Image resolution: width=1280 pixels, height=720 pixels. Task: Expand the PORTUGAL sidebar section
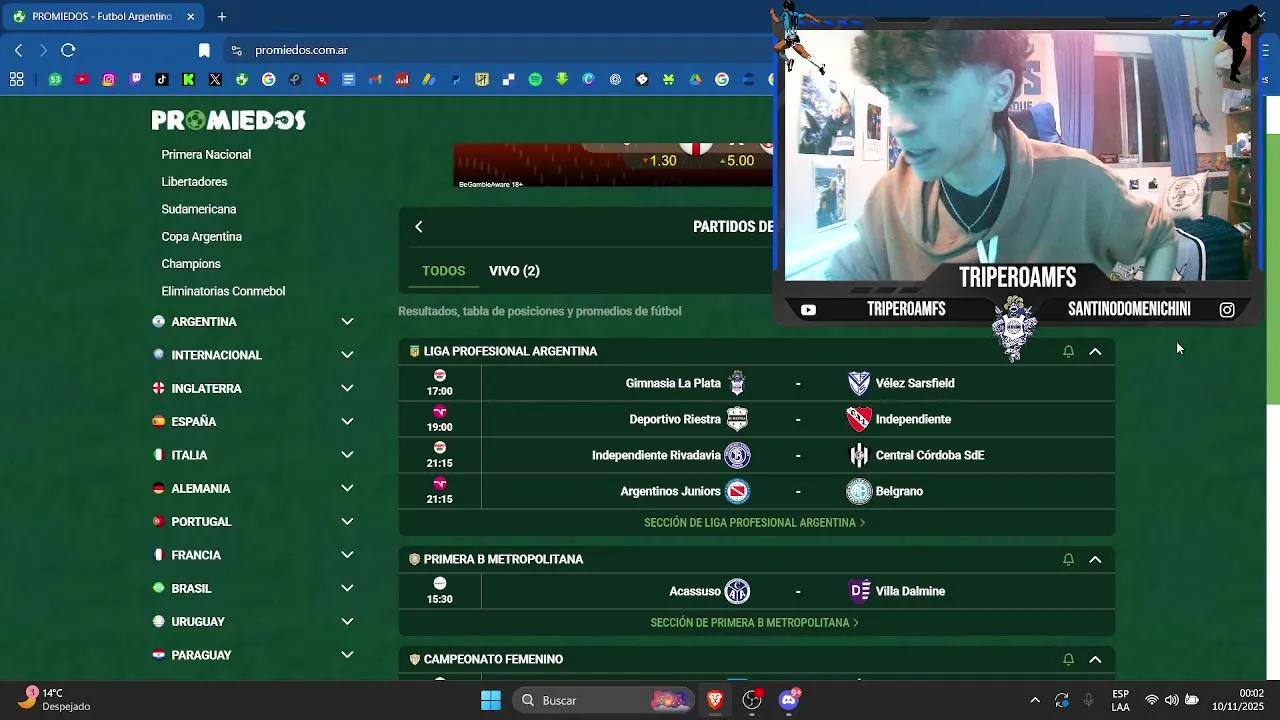click(347, 522)
